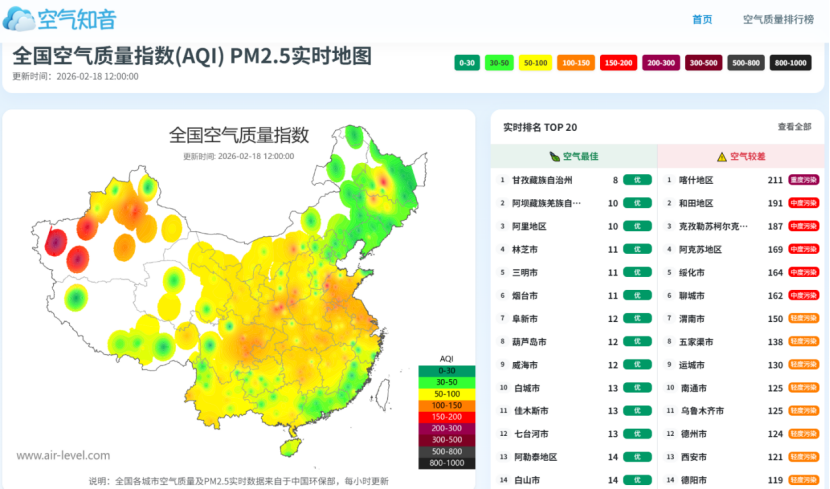The width and height of the screenshot is (830, 489).
Task: Select 佳木斯市 in the ranking list
Action: (531, 411)
